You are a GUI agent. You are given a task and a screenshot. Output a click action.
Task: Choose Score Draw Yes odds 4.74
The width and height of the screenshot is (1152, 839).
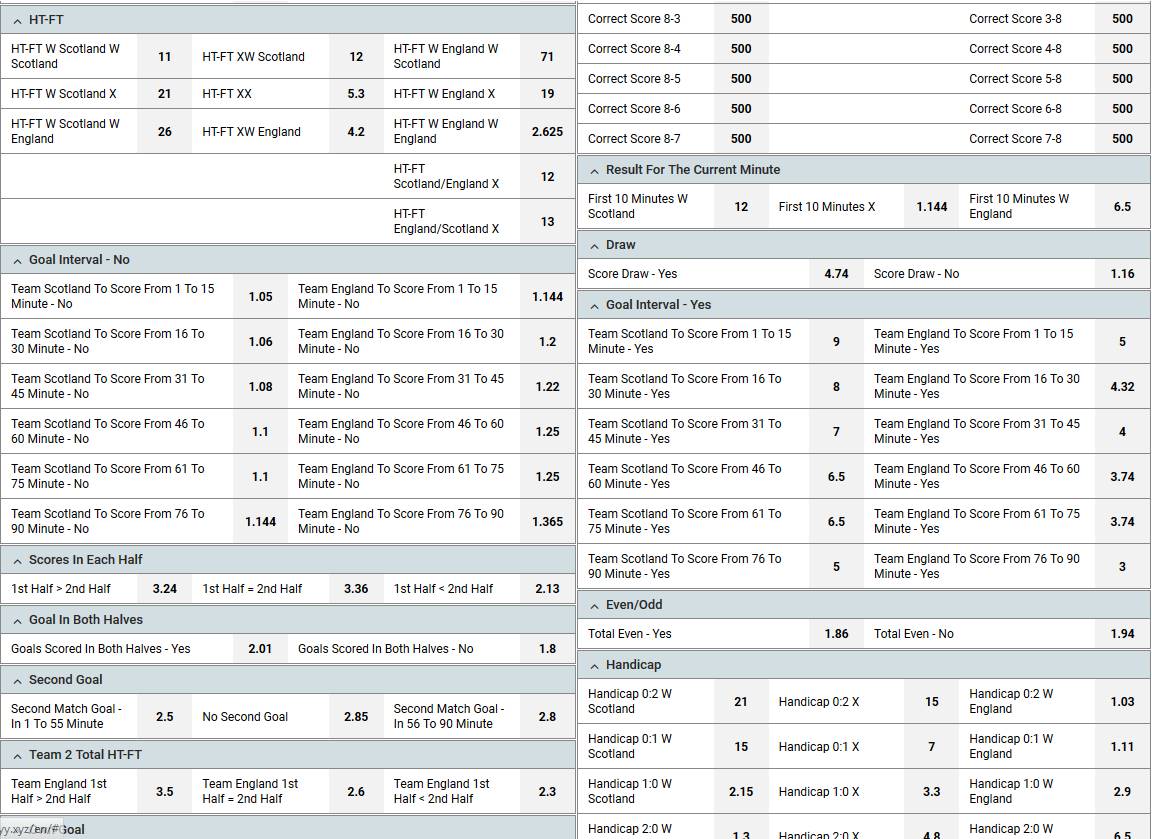coord(836,274)
